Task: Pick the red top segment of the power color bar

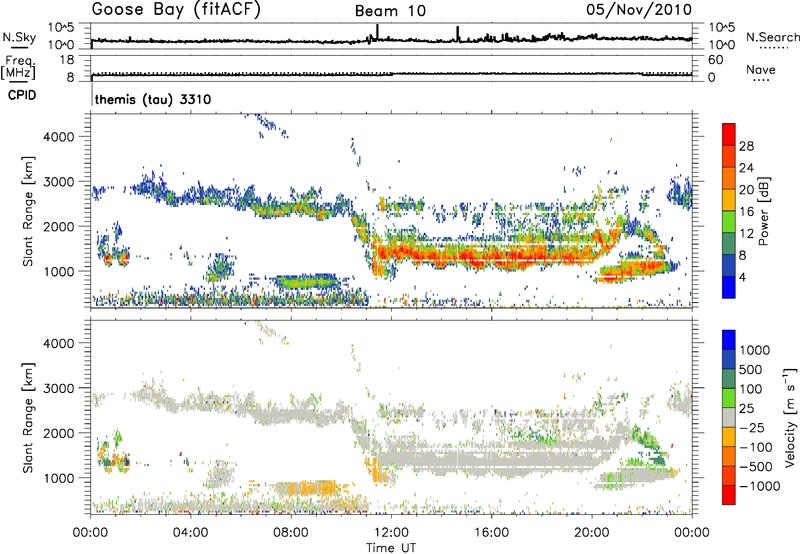Action: [729, 134]
